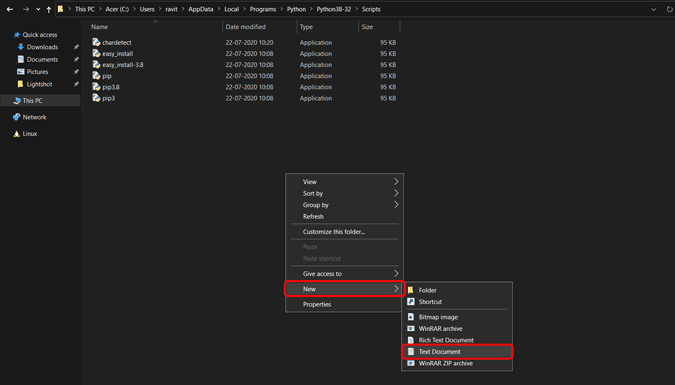Open address bar history dropdown chevron
675x385 pixels.
point(653,9)
